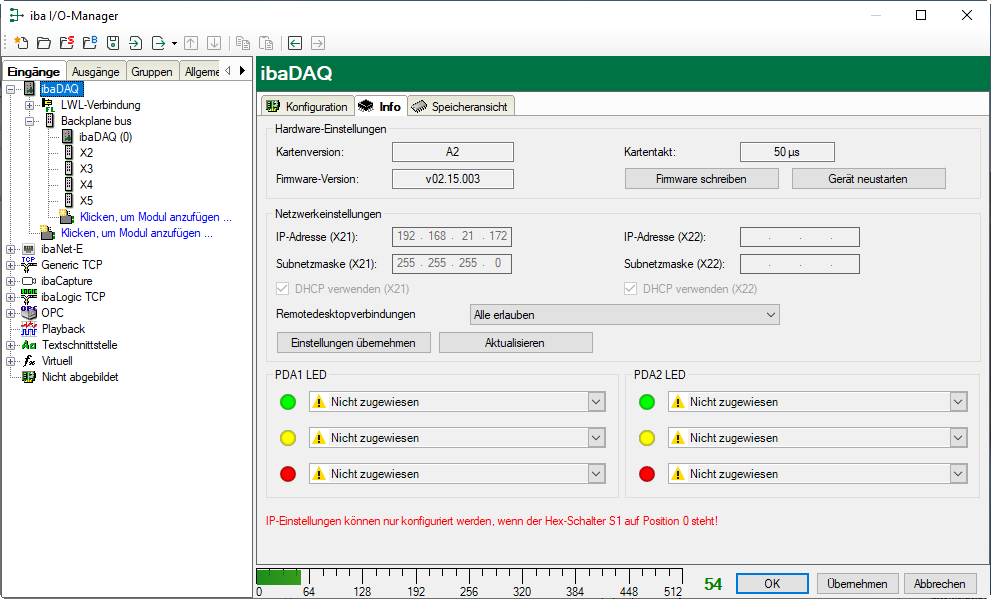Toggle DHCP verwenden (X22) checkbox
The height and width of the screenshot is (599, 991).
point(631,289)
